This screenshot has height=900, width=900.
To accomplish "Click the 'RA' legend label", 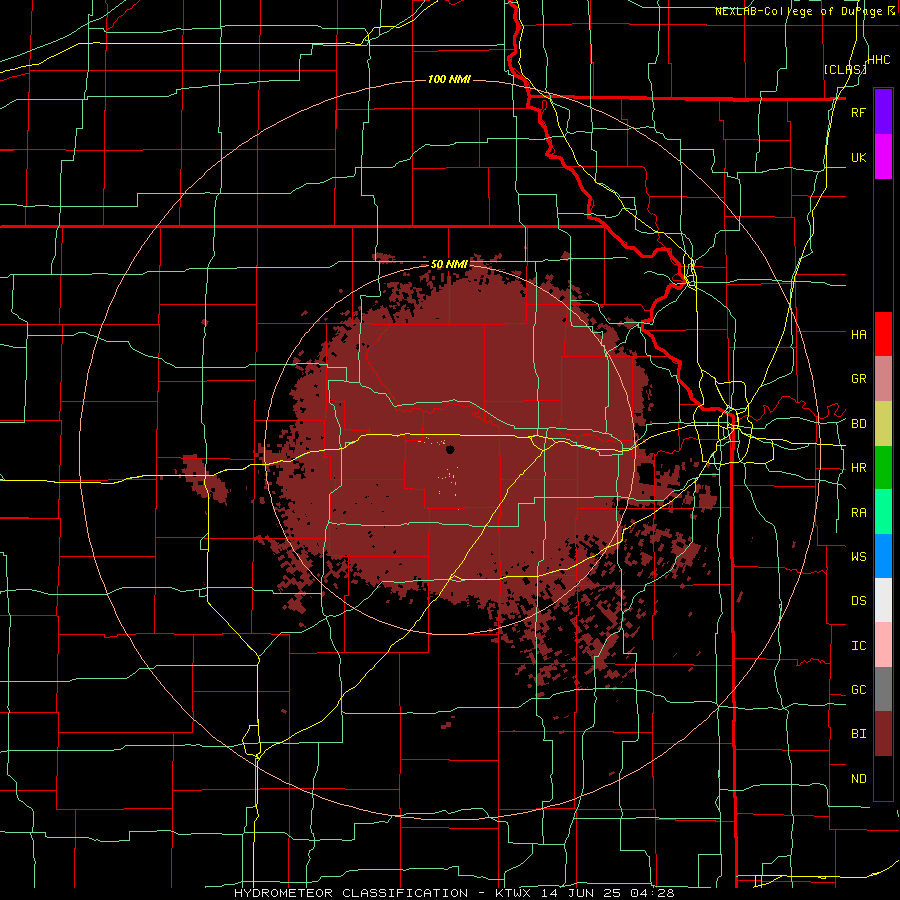I will click(858, 513).
